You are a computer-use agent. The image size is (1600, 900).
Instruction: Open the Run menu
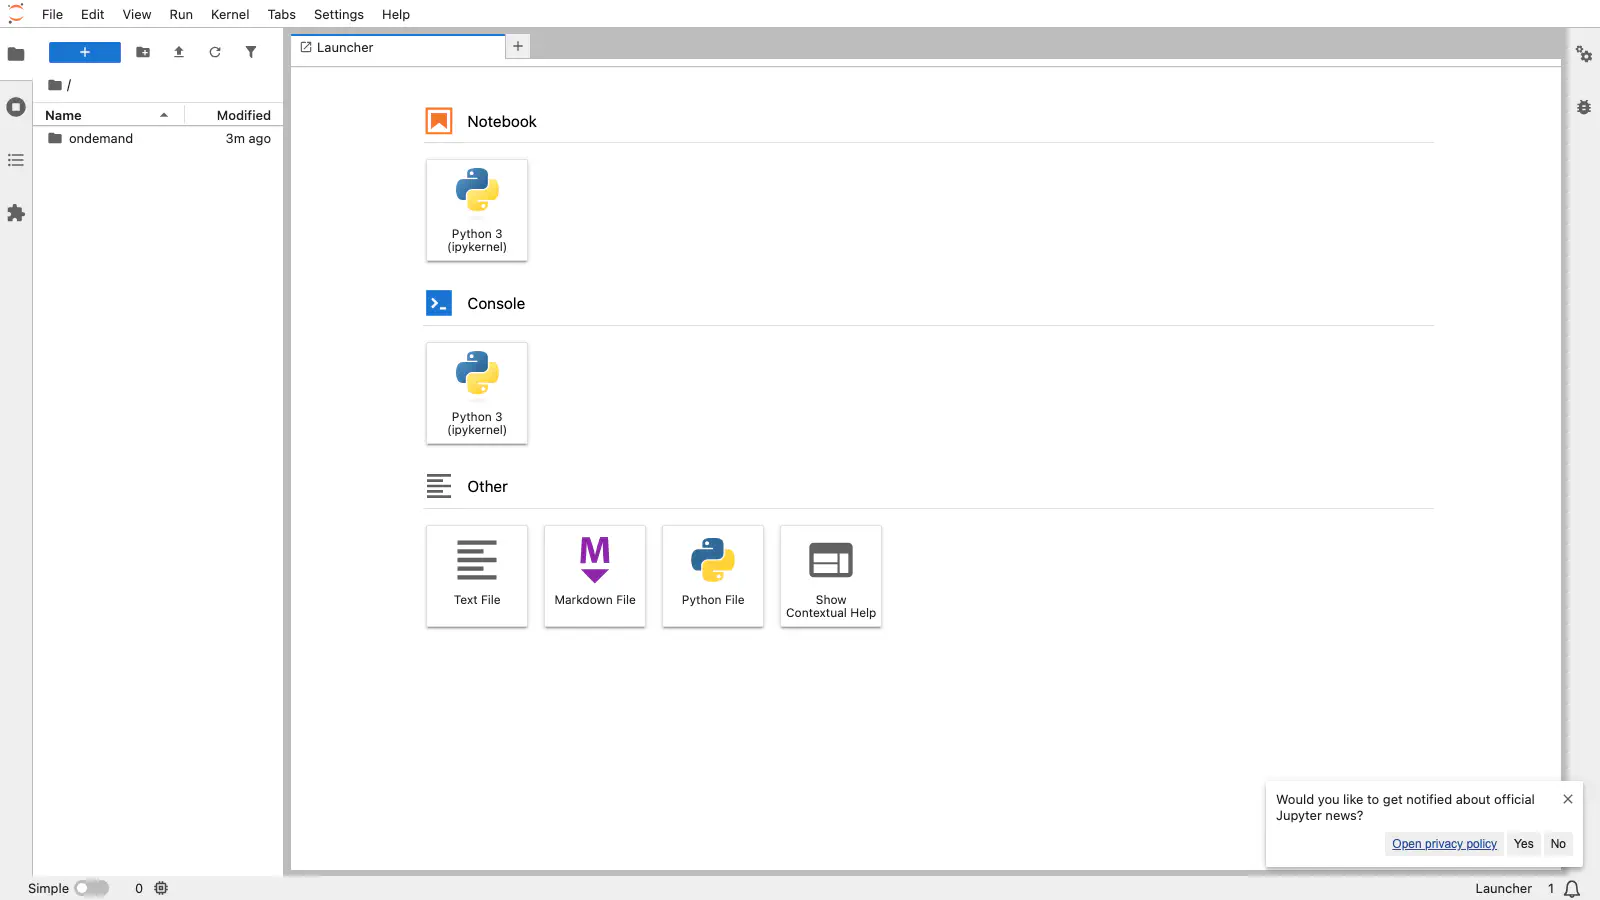pos(181,14)
